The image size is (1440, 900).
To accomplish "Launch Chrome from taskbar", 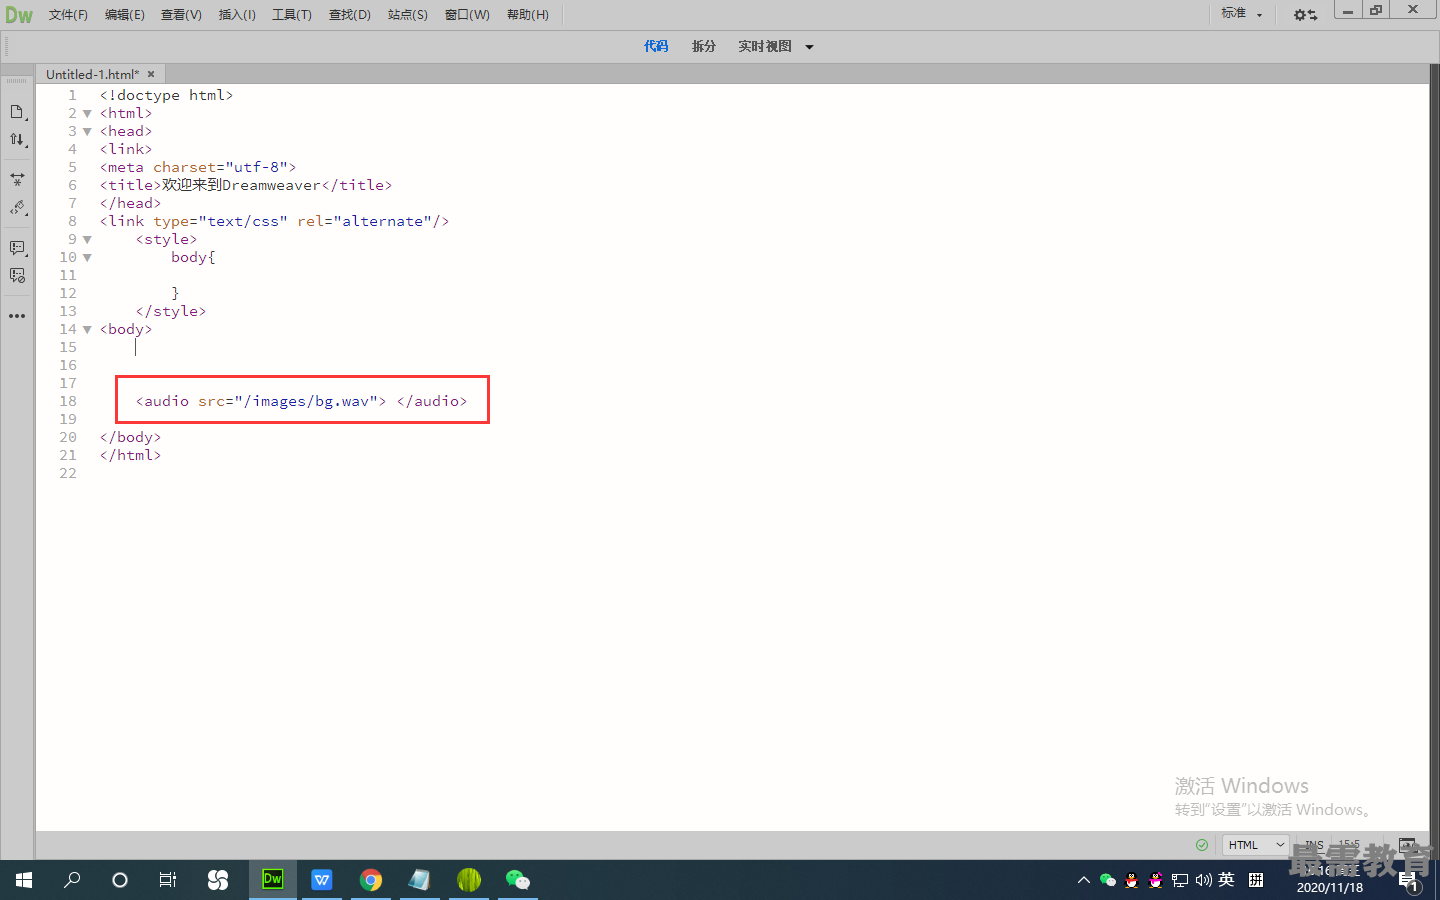I will 371,880.
